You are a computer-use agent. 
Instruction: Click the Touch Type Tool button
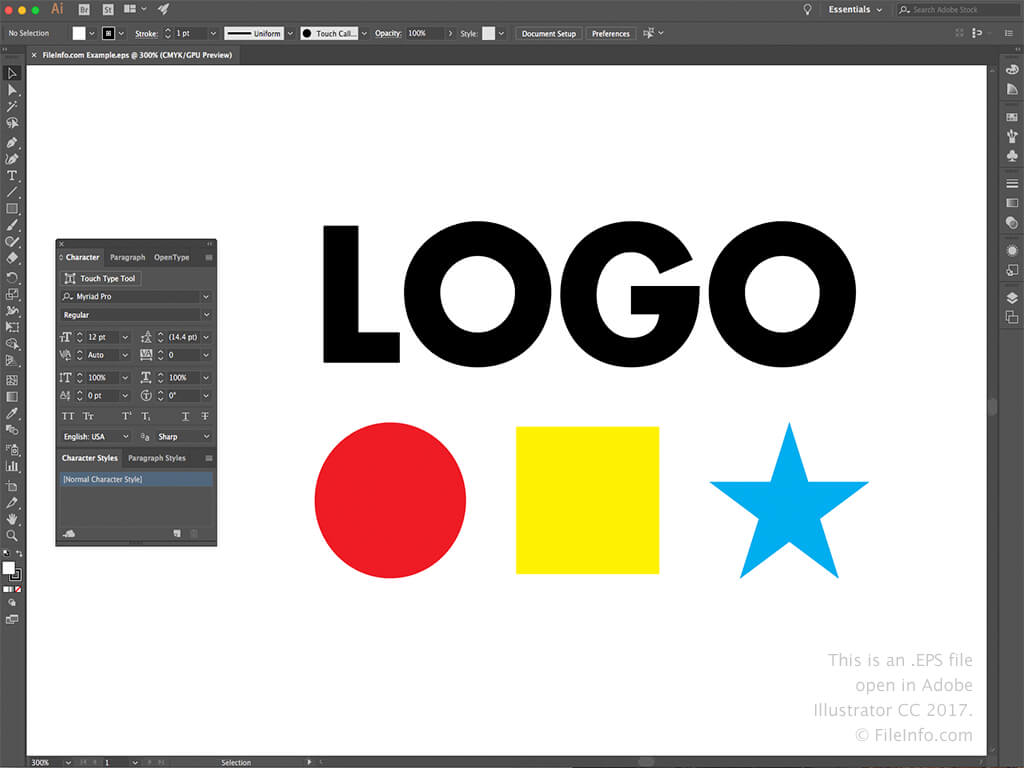(100, 279)
